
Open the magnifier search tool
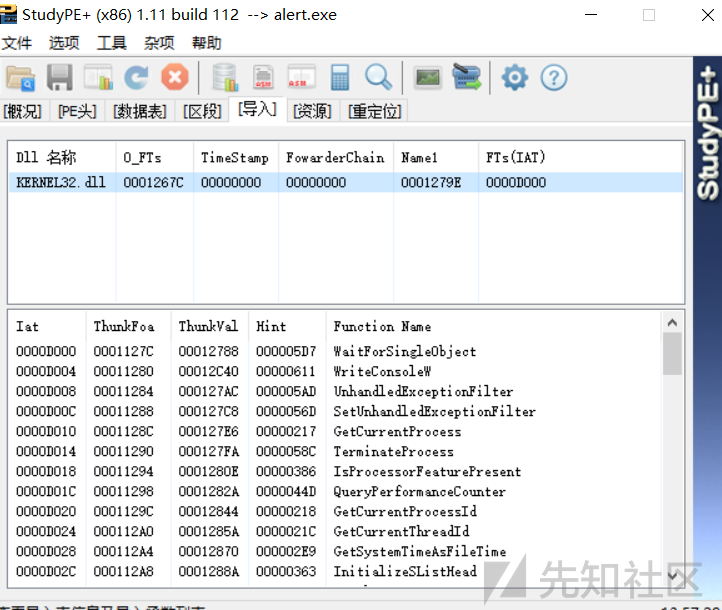[x=378, y=77]
